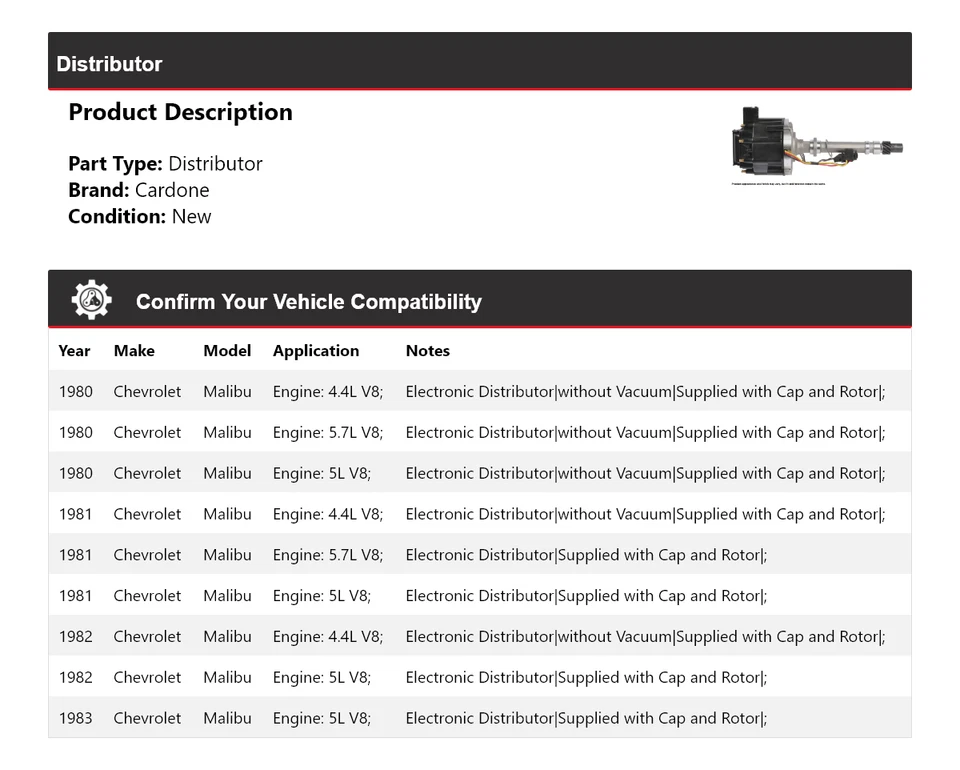
Task: Click the Product Description heading
Action: pyautogui.click(x=180, y=112)
